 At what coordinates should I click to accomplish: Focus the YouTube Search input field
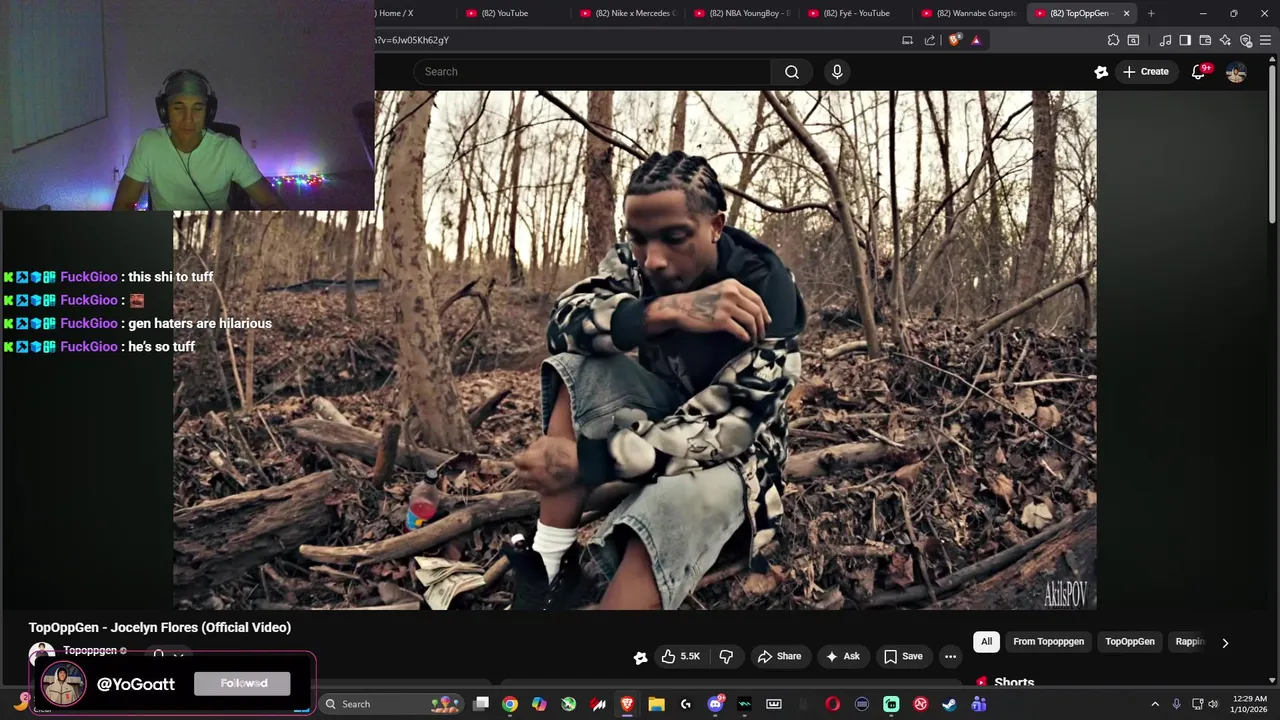592,71
